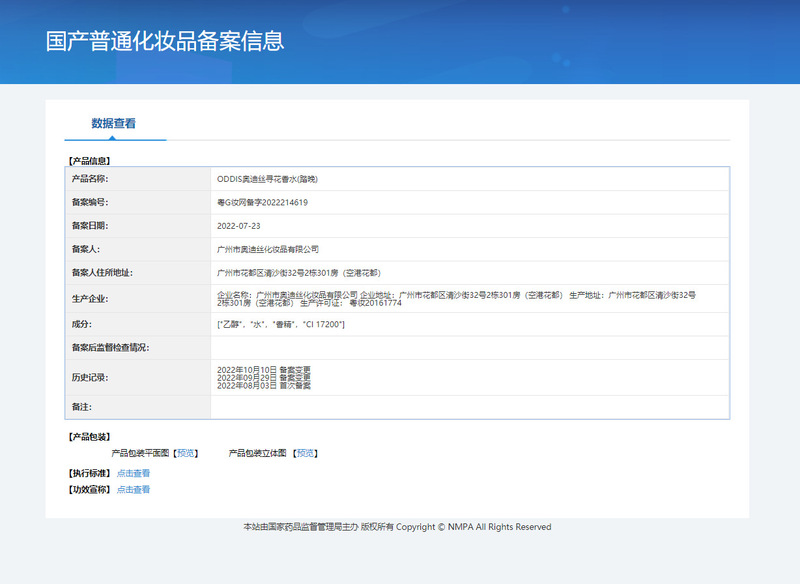The height and width of the screenshot is (584, 800).
Task: Click the page title 国产普通化妆品备案信息
Action: click(x=165, y=41)
